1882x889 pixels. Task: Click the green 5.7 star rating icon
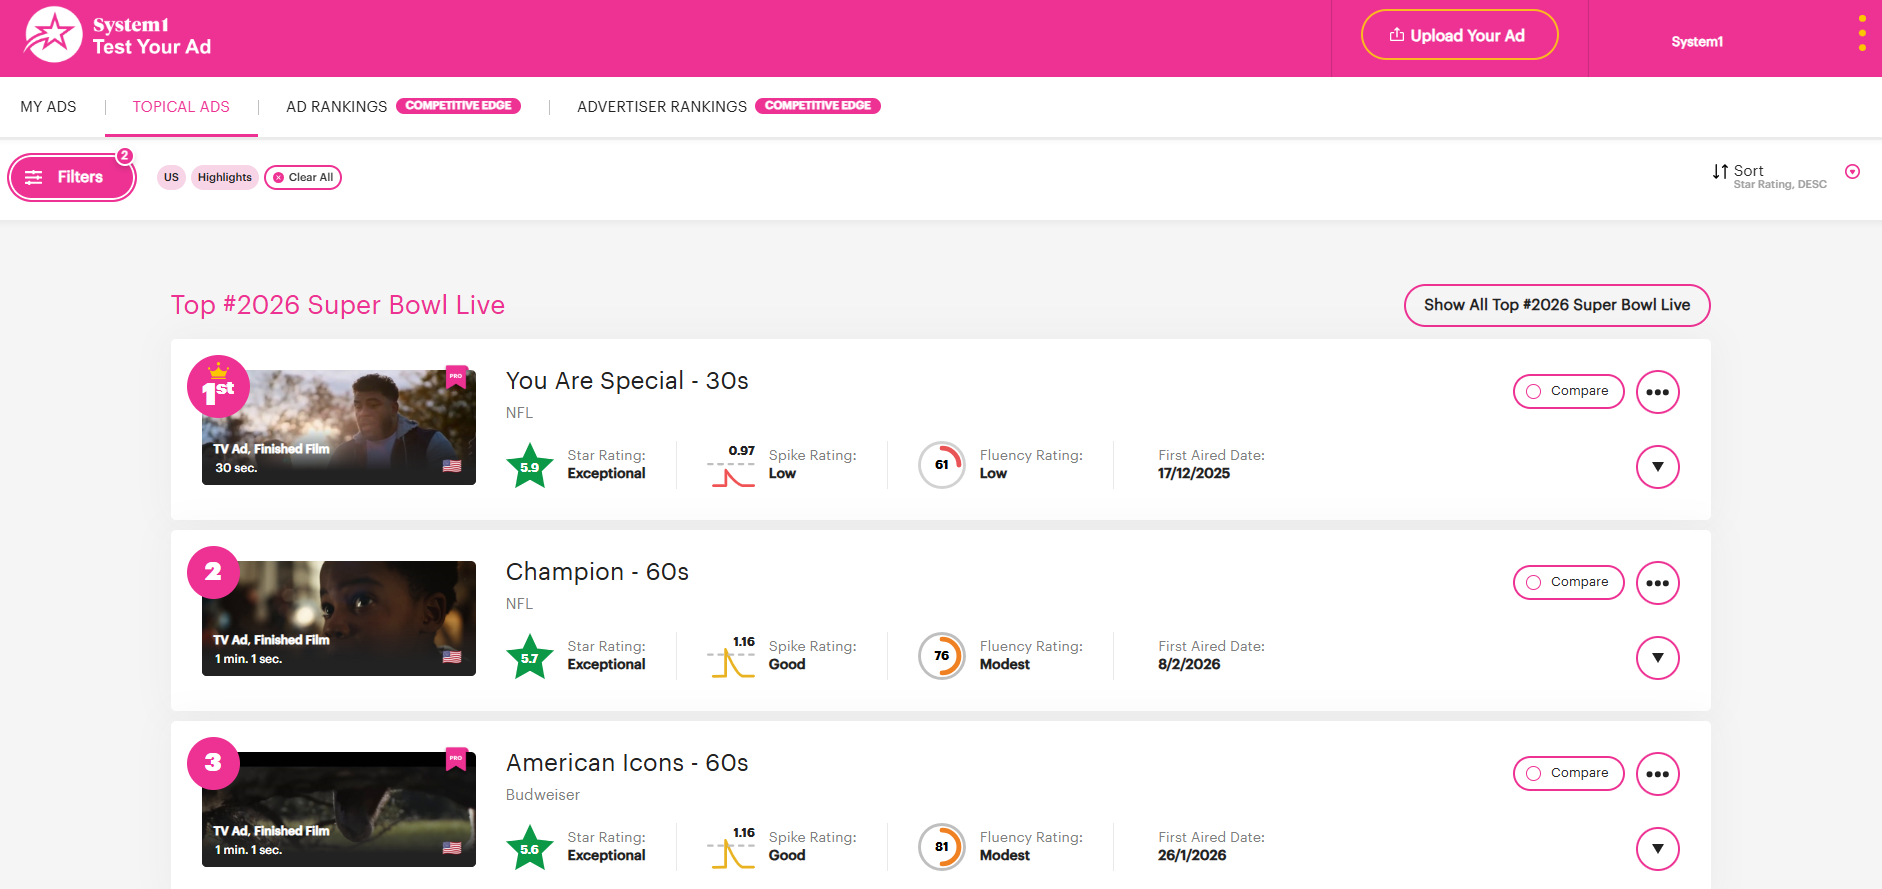click(530, 657)
